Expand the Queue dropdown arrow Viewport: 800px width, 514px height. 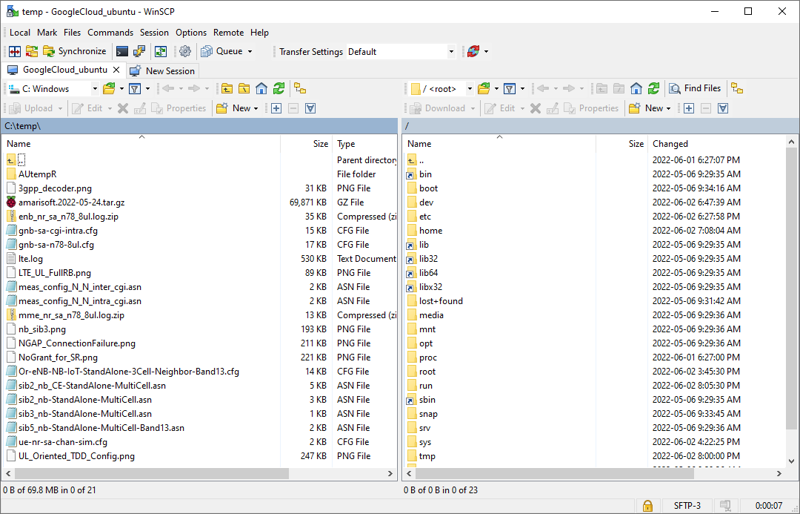tap(250, 52)
